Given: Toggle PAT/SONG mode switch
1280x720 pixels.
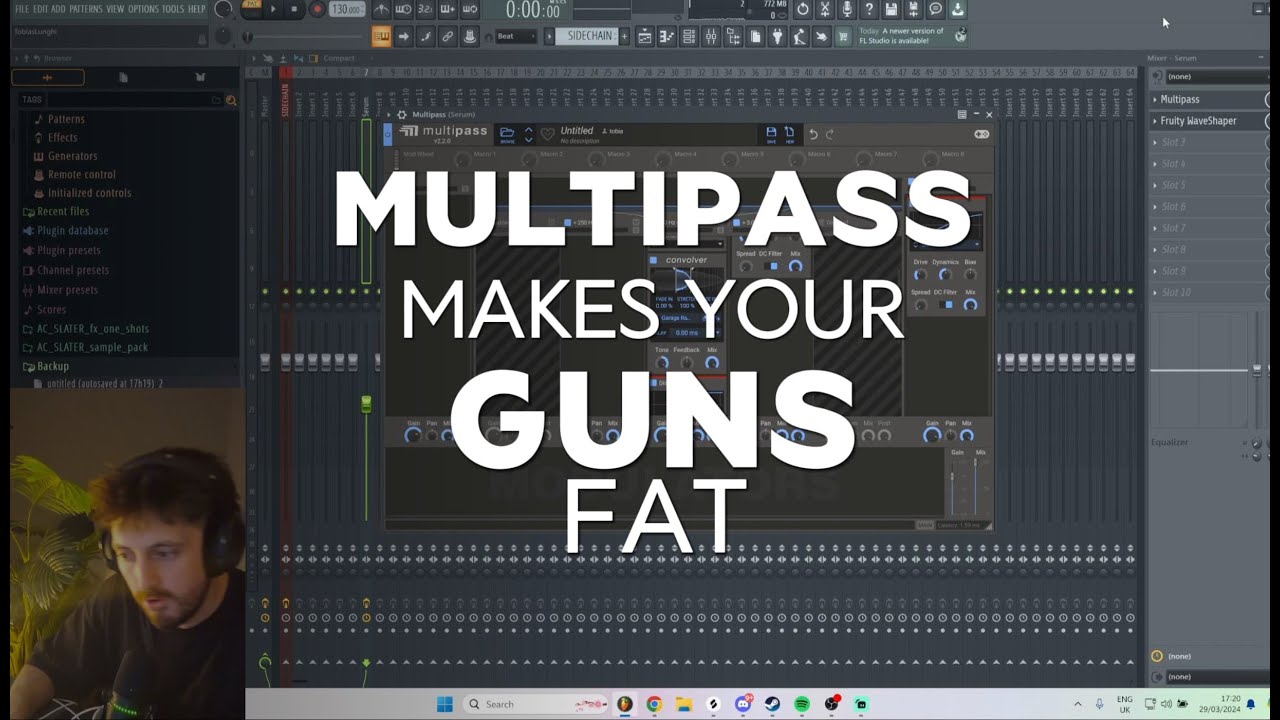Looking at the screenshot, I should click(x=251, y=9).
